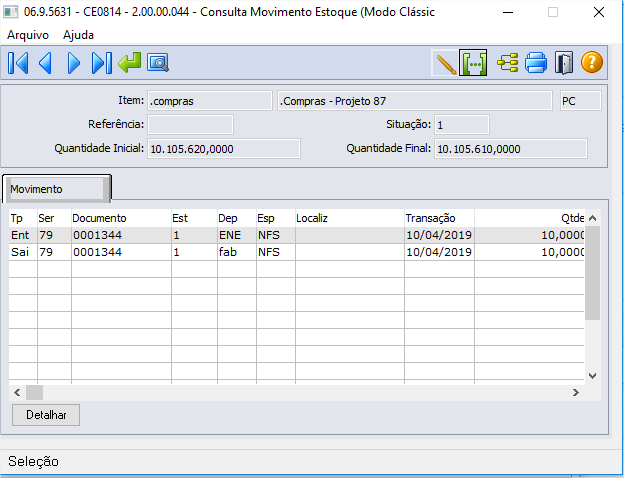The width and height of the screenshot is (624, 478).
Task: Click the Ser column header
Action: tap(54, 218)
